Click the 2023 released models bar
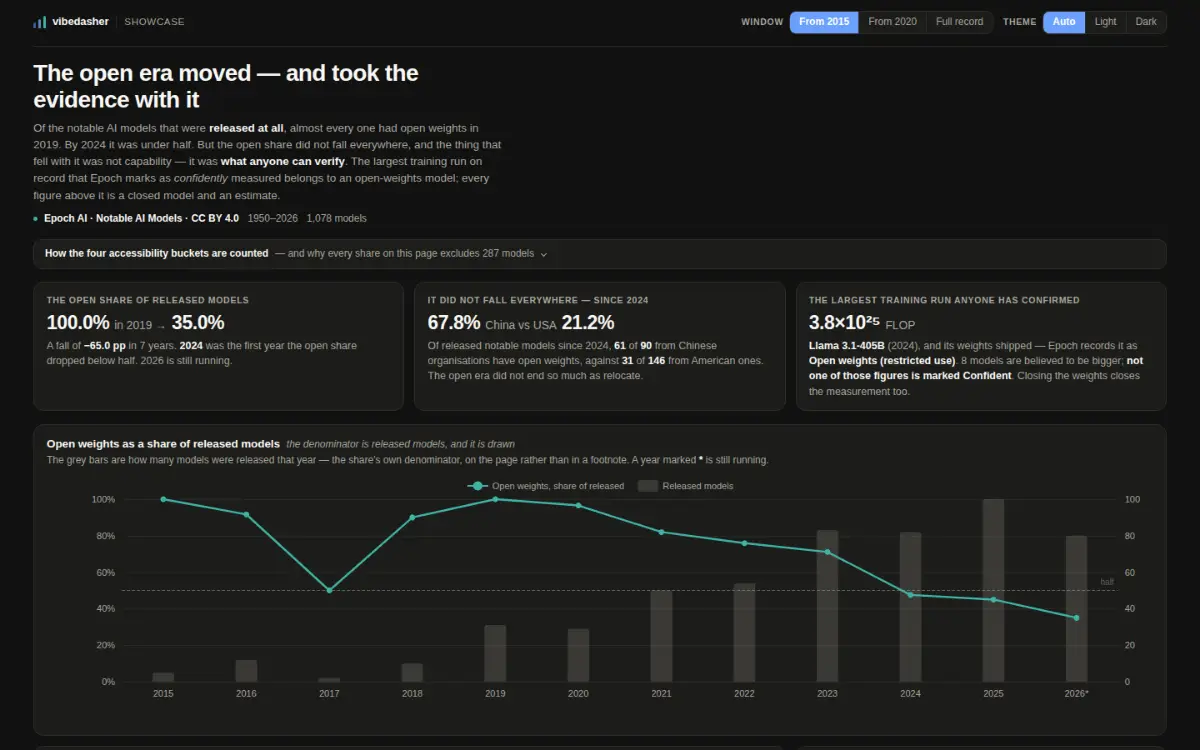Viewport: 1200px width, 750px height. (827, 606)
